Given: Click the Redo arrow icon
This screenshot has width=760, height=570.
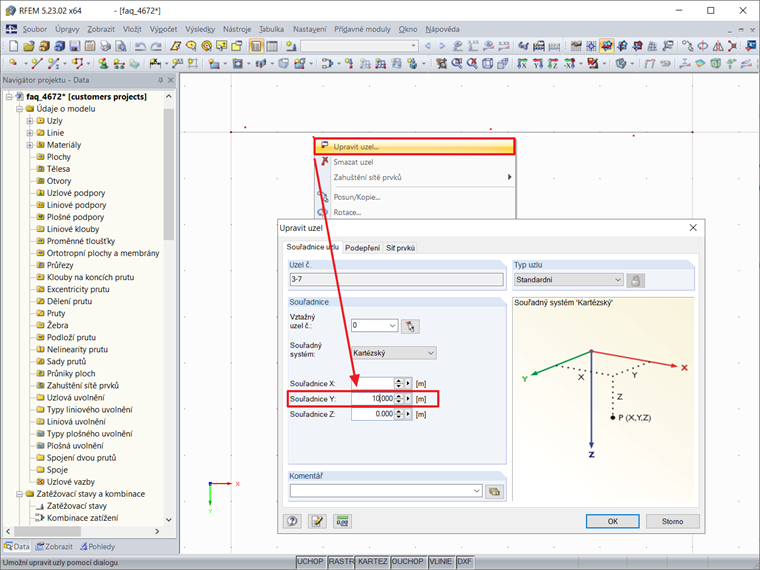Looking at the screenshot, I should (156, 47).
